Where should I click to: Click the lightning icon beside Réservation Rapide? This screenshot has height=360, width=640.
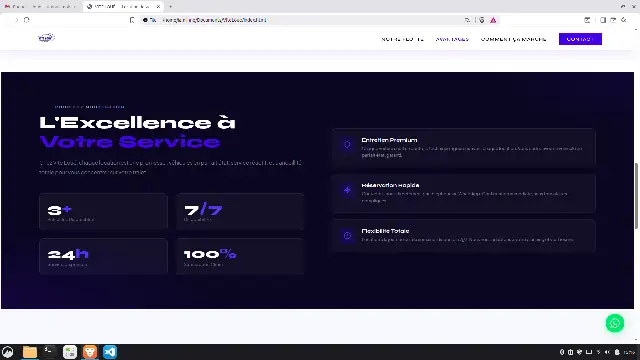pyautogui.click(x=347, y=190)
